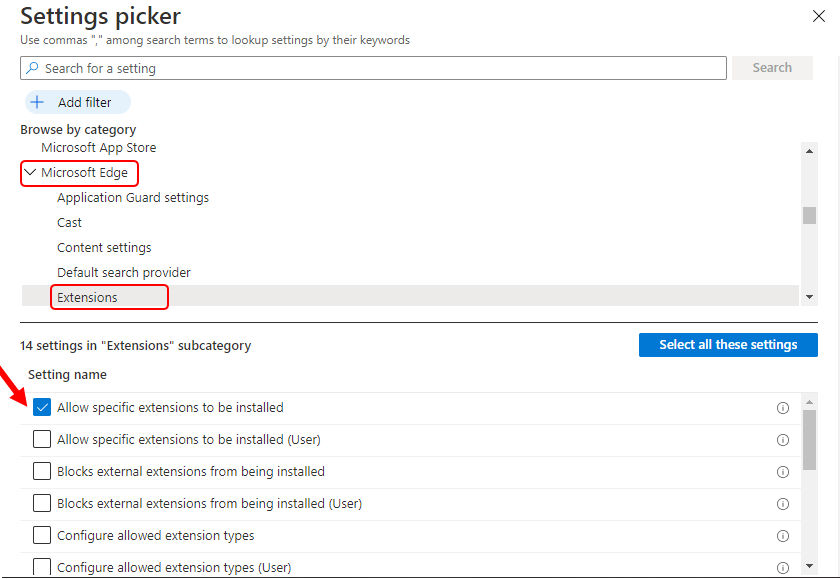This screenshot has width=840, height=579.
Task: Check Blocks external extensions from being installed (User)
Action: (x=42, y=503)
